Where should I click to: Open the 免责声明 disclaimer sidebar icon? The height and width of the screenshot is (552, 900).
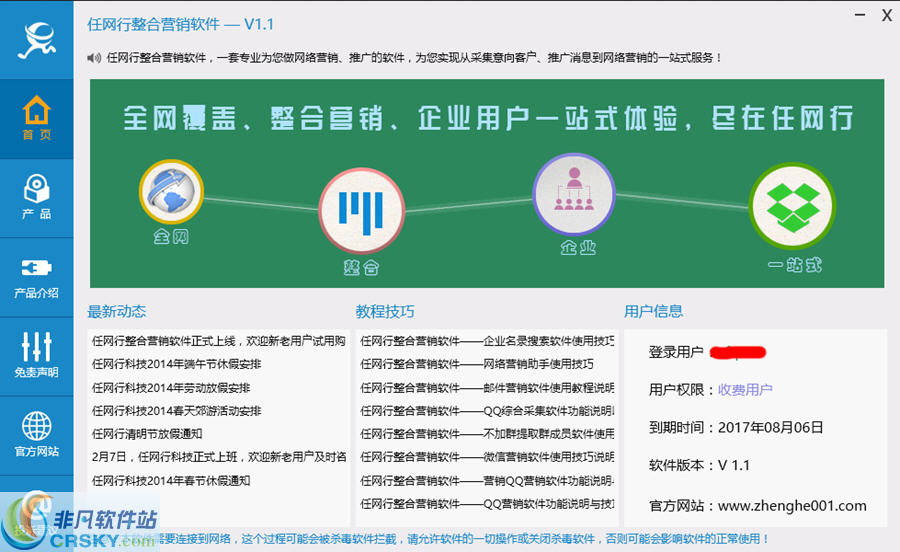[x=37, y=356]
